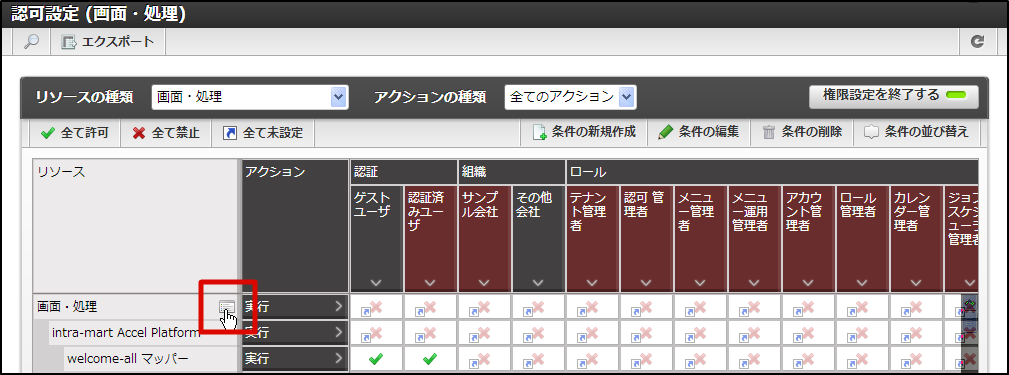Click the refresh icon at top right
The height and width of the screenshot is (375, 1009).
pyautogui.click(x=977, y=42)
